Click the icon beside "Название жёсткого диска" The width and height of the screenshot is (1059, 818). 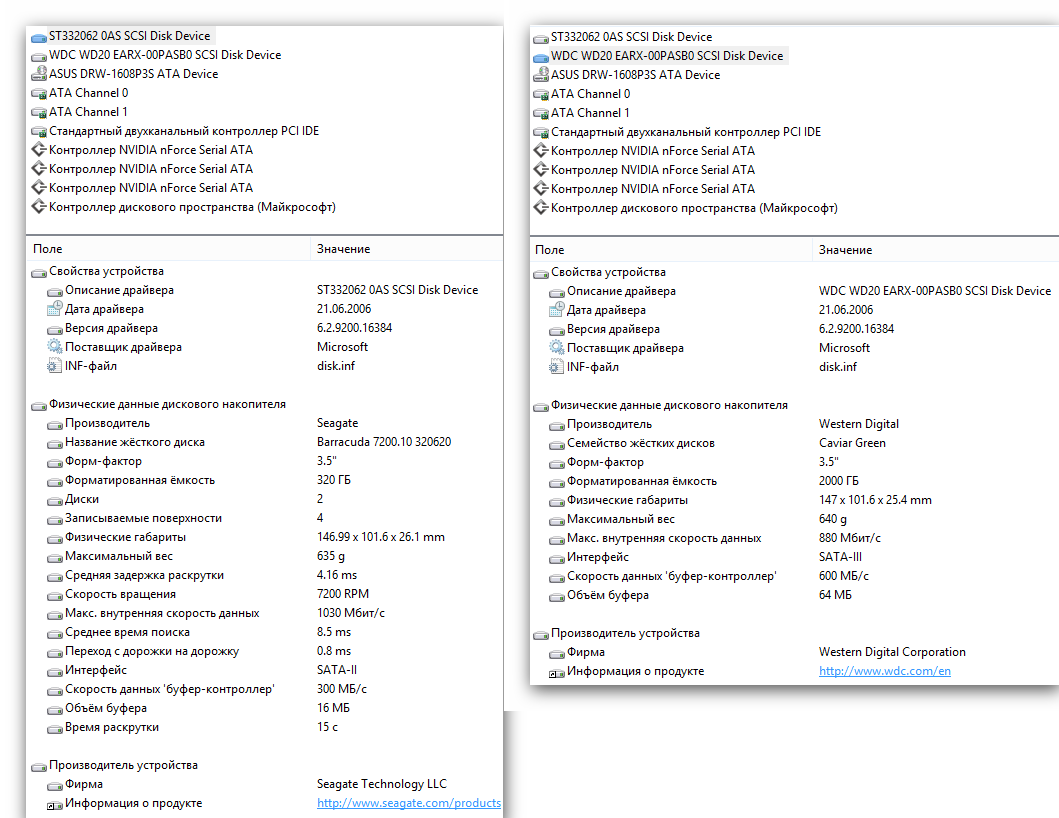click(x=55, y=442)
